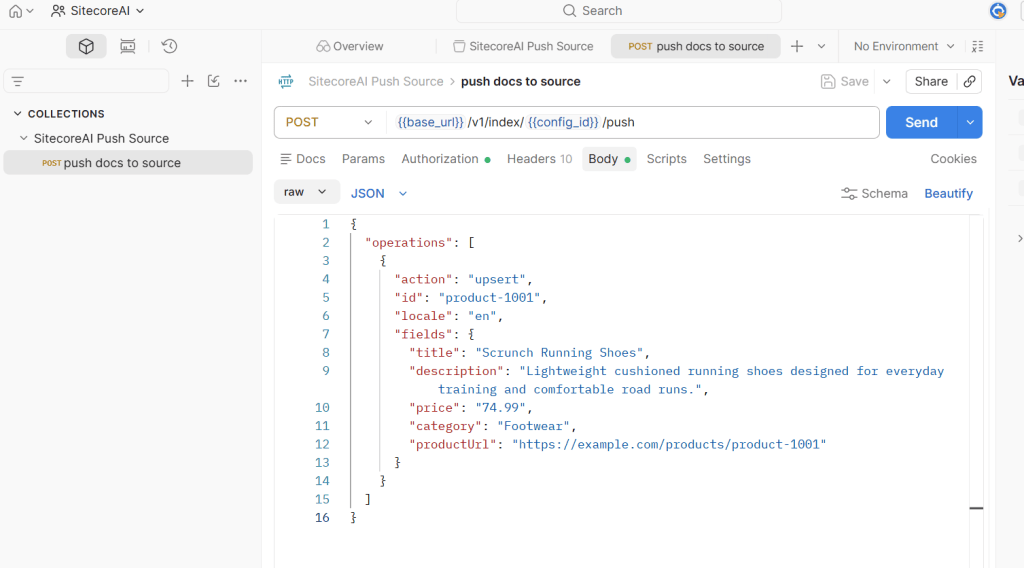The width and height of the screenshot is (1024, 568).
Task: Switch to the Overview tab
Action: click(x=349, y=46)
